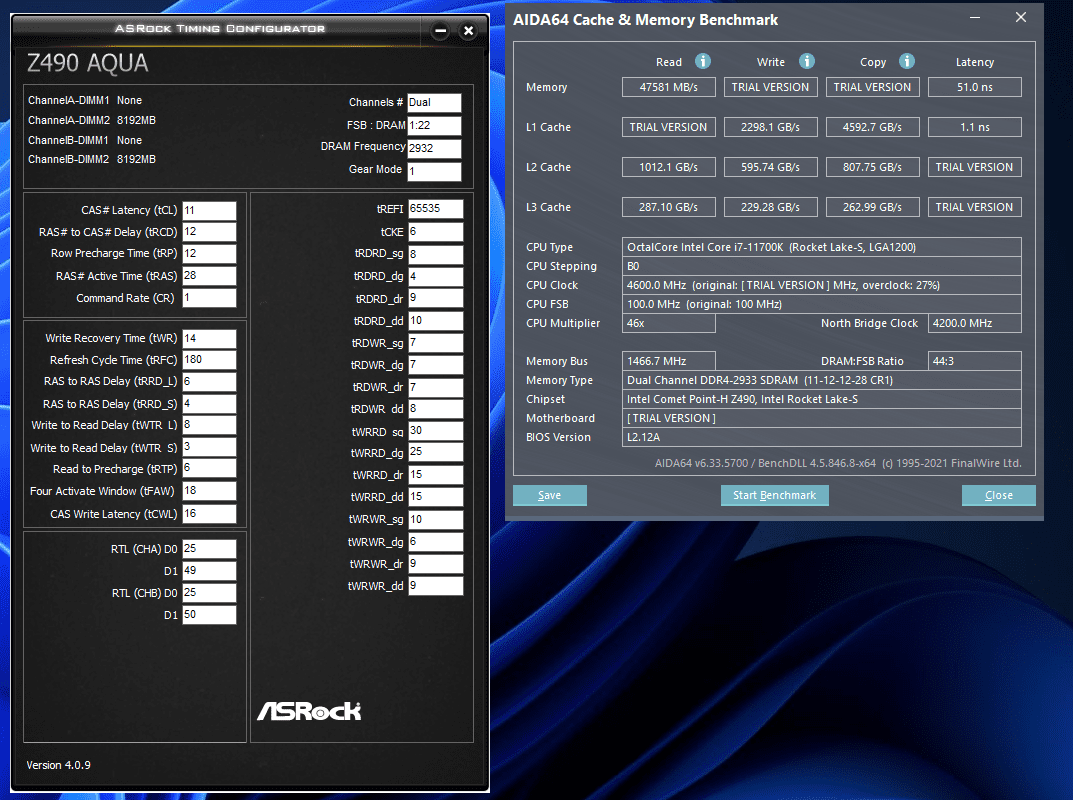Click the North Bridge Clock value 4200.0 MHz
This screenshot has height=800, width=1073.
click(974, 323)
